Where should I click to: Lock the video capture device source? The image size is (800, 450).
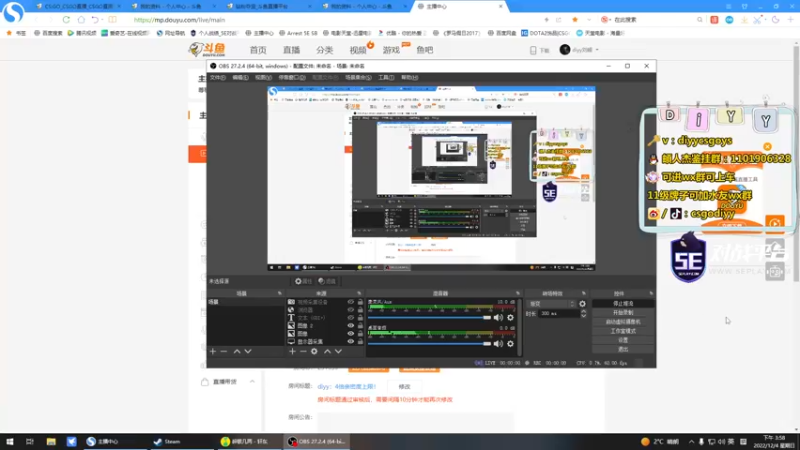tap(360, 302)
